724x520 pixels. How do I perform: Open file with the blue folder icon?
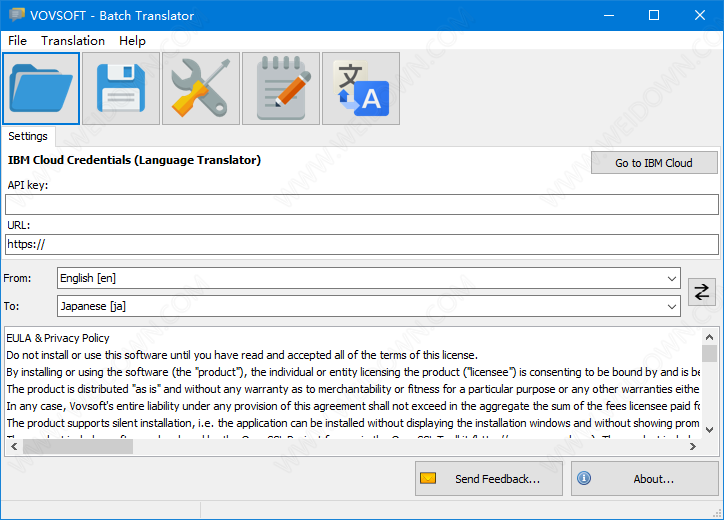41,88
